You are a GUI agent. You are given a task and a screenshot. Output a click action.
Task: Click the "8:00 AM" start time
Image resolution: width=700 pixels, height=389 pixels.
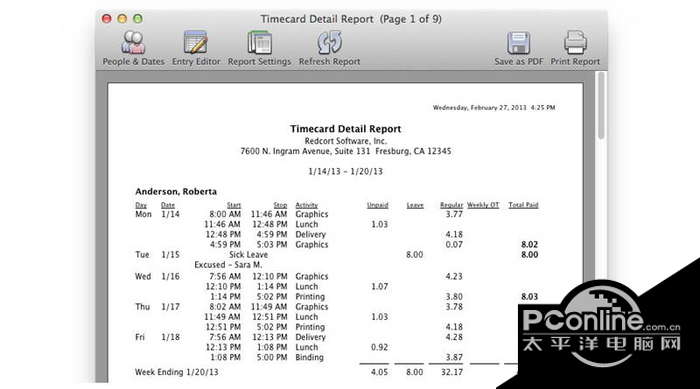(x=225, y=214)
